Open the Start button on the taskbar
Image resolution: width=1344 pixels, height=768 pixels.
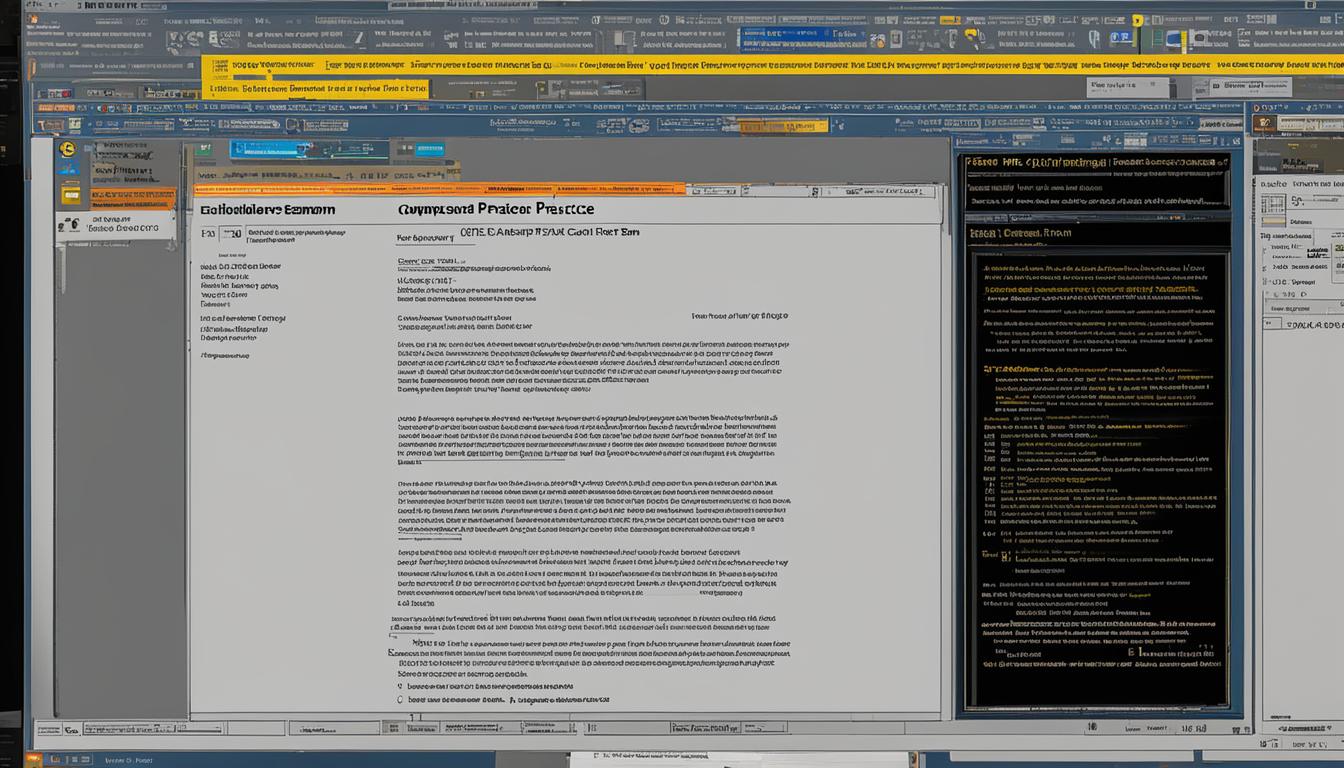pyautogui.click(x=33, y=760)
